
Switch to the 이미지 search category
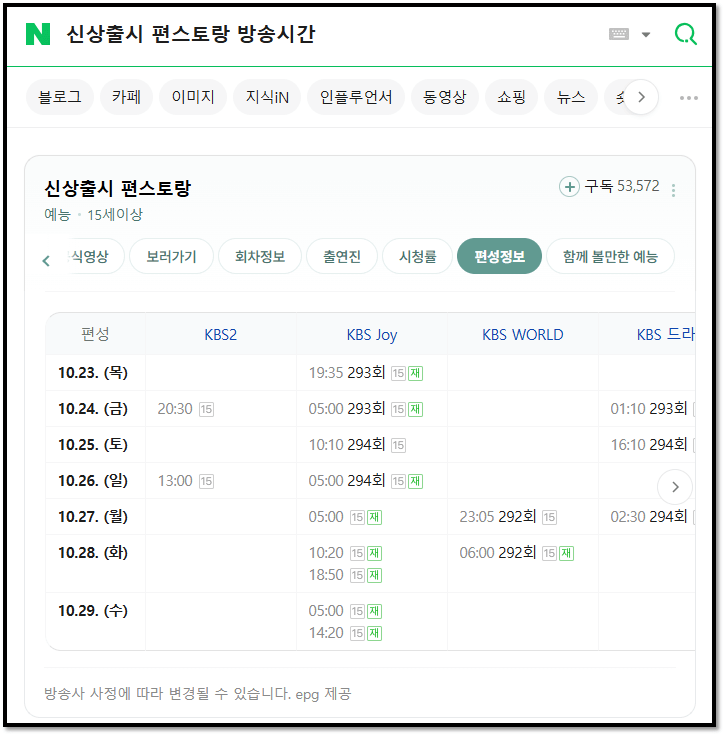[193, 97]
